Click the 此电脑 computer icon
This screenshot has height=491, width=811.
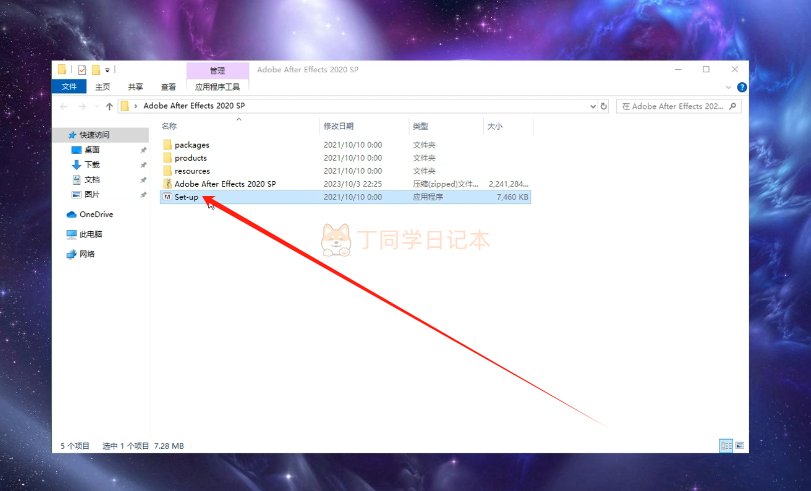71,234
